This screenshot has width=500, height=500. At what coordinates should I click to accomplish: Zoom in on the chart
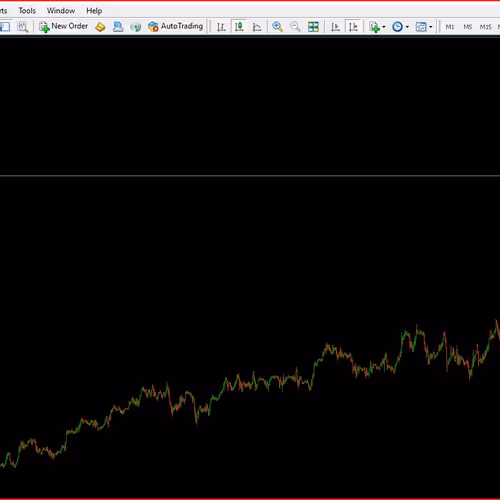click(x=277, y=27)
